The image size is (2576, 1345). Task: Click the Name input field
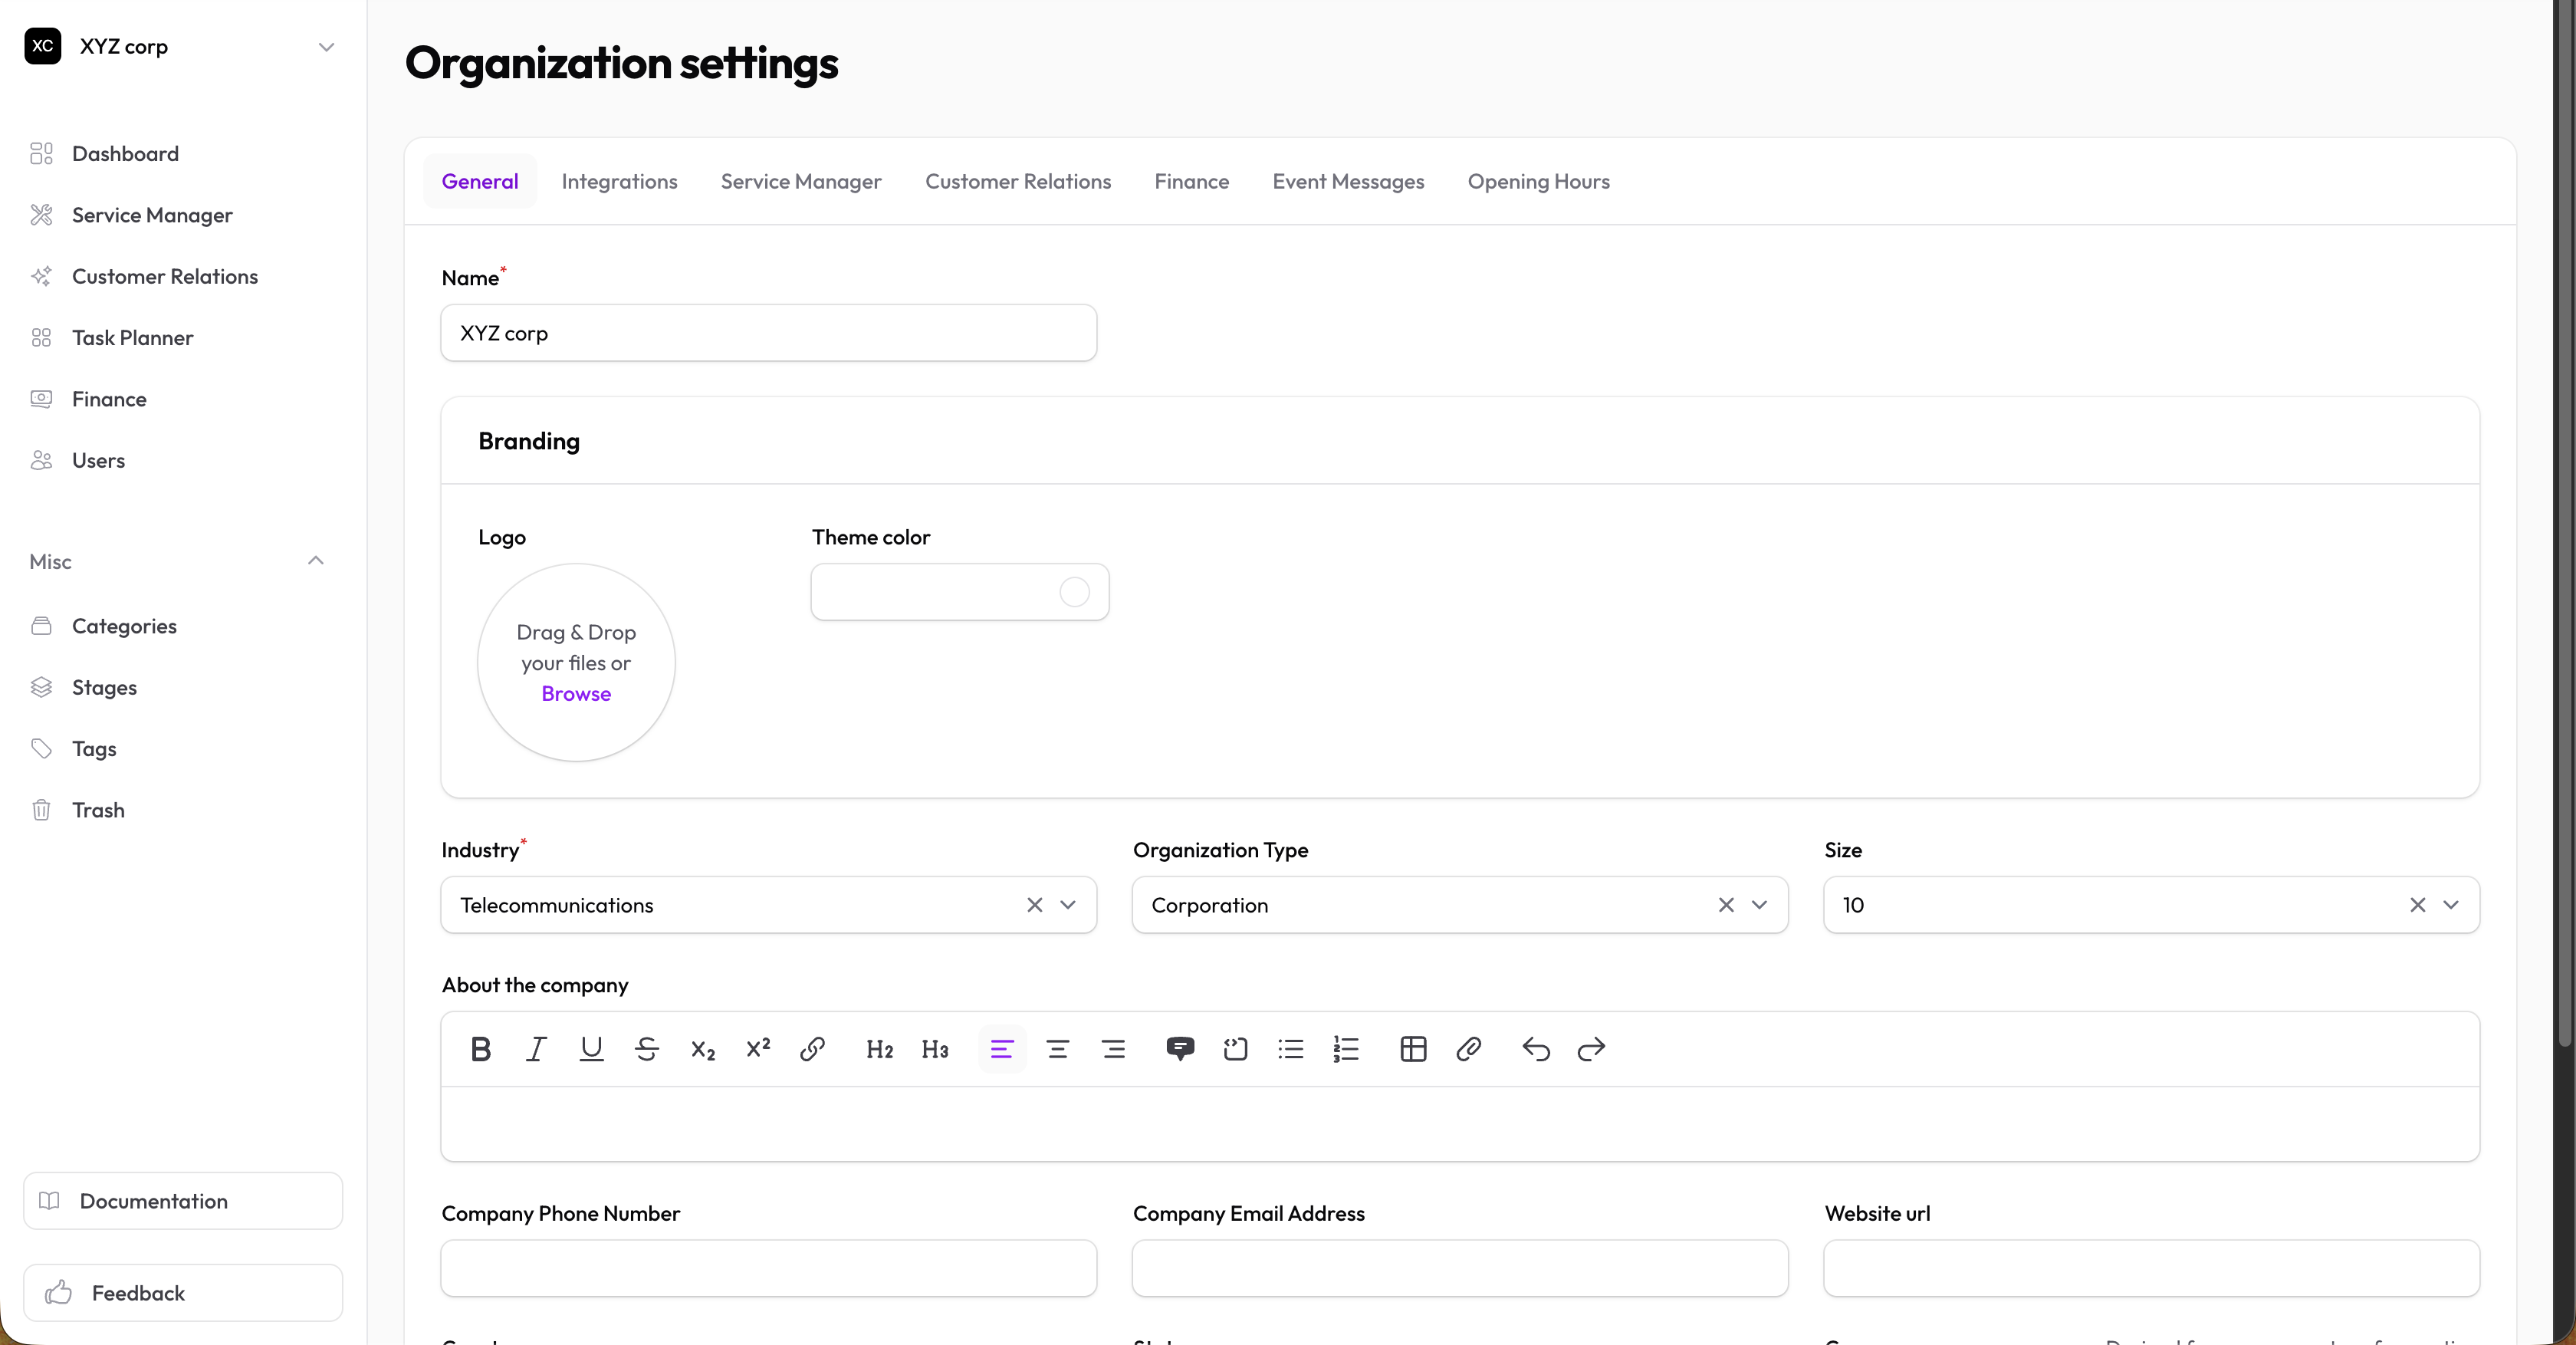[769, 333]
